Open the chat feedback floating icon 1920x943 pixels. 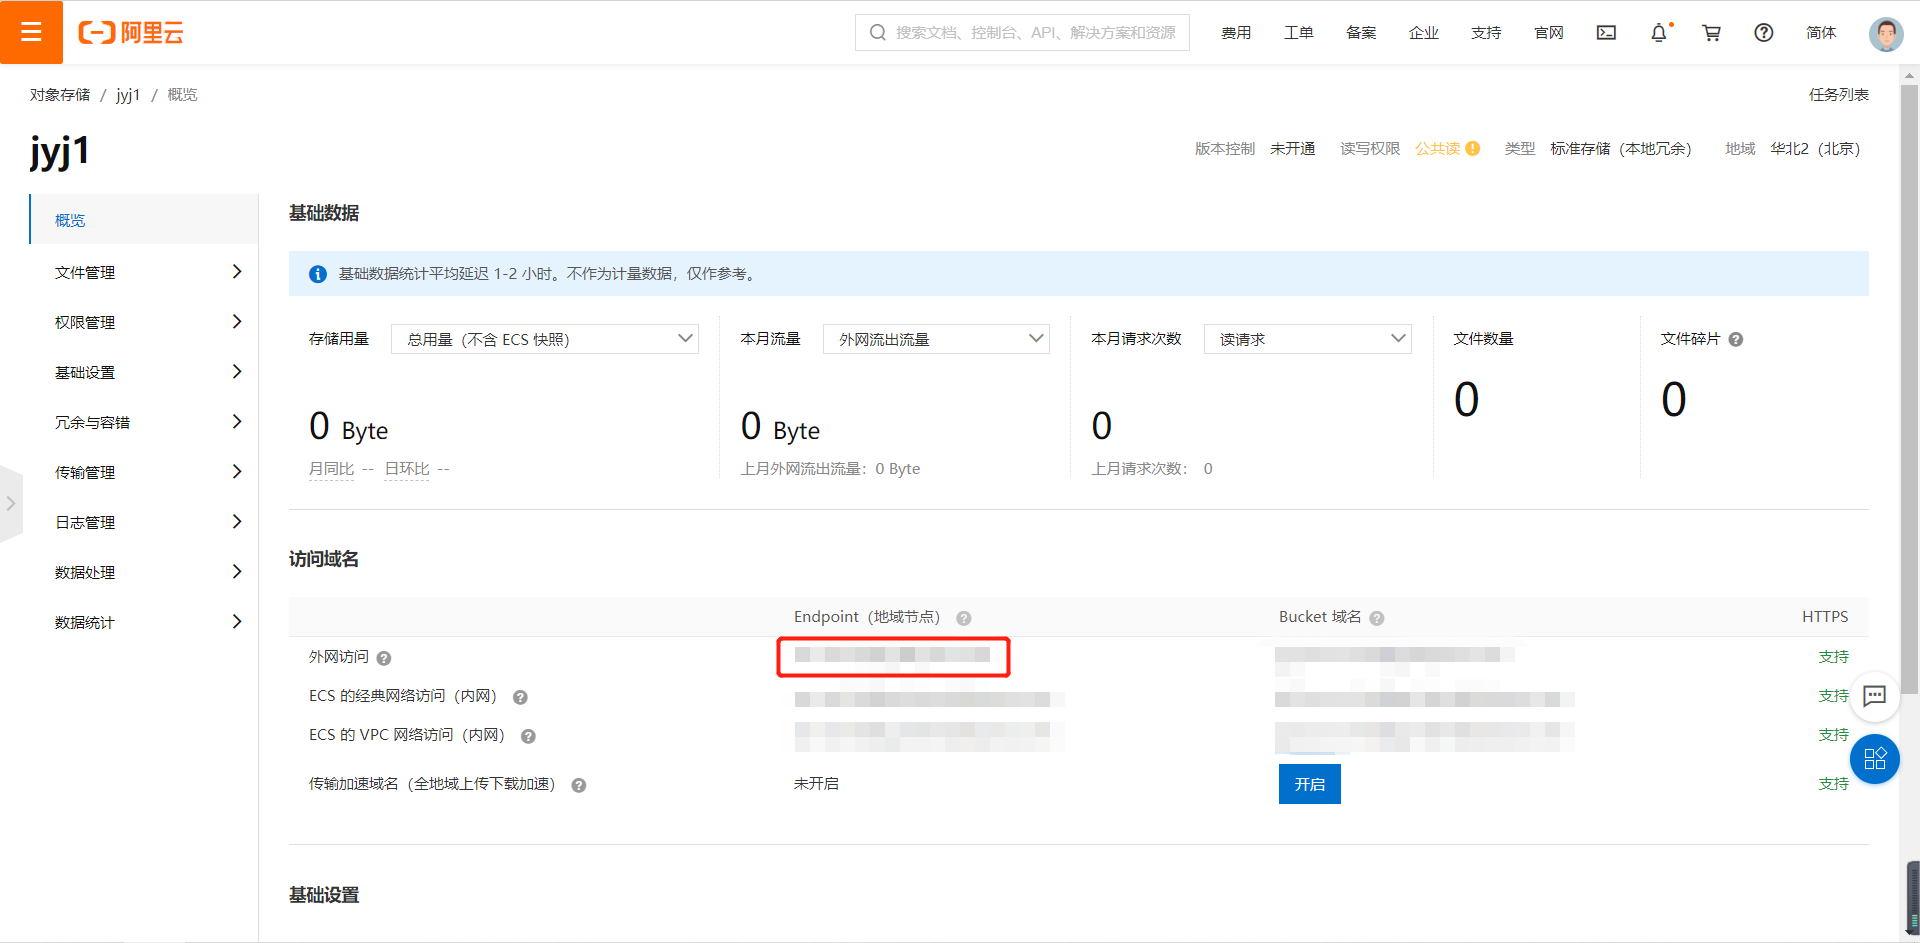(x=1875, y=696)
